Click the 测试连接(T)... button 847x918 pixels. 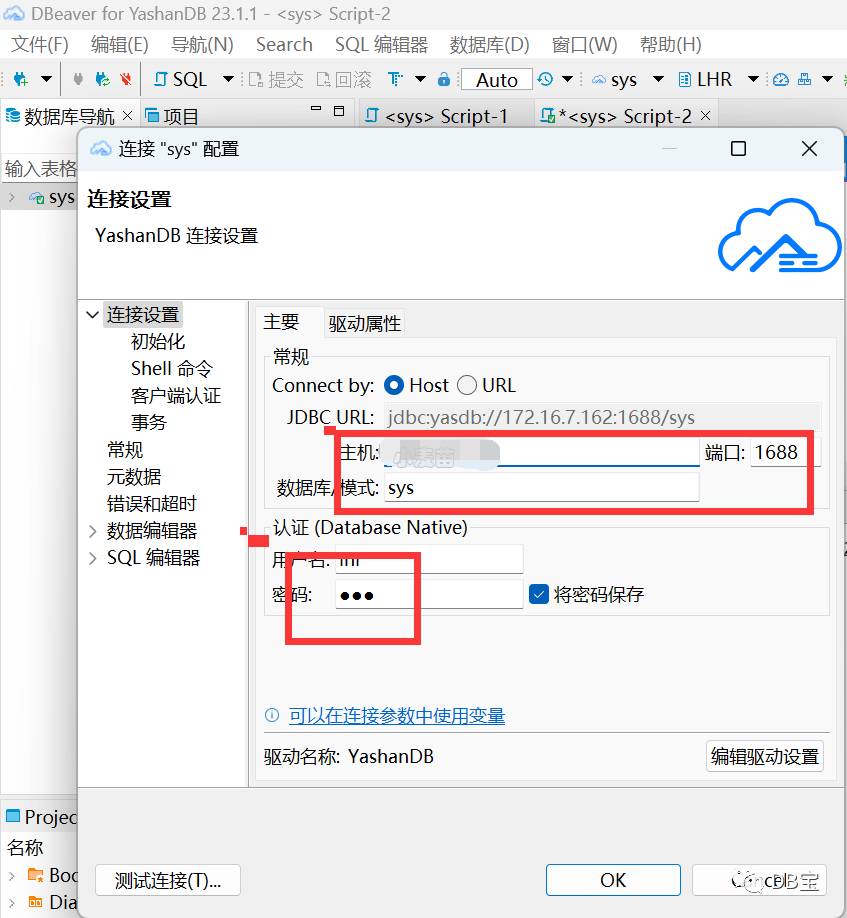[168, 880]
